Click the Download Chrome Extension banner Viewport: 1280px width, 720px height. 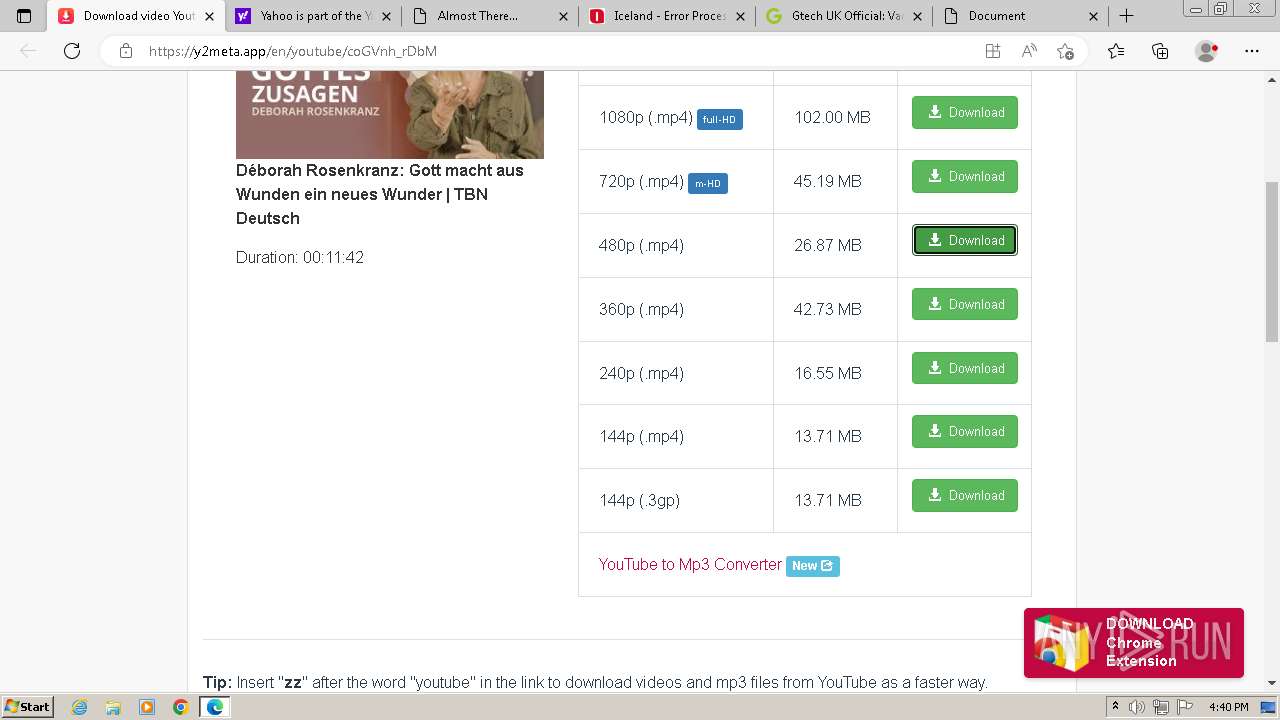click(x=1133, y=643)
